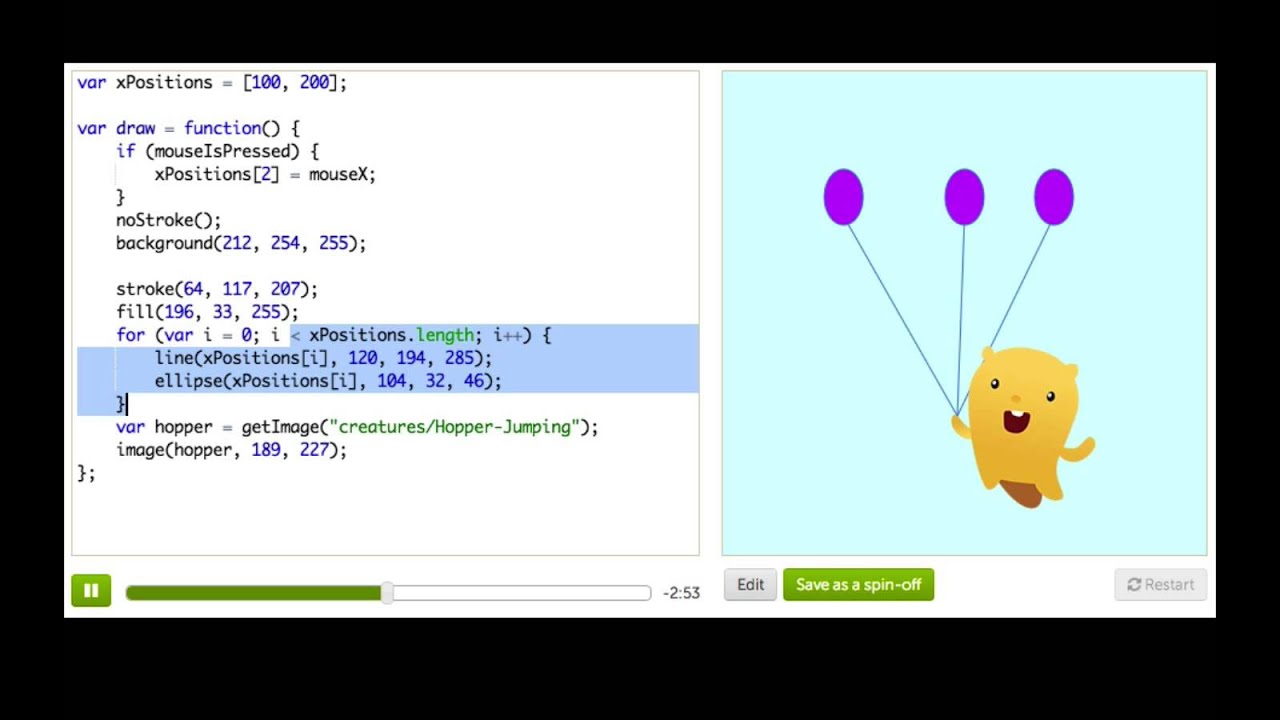
Task: Click the getImage 'creatures/Hopper-Jumping' line
Action: coord(357,427)
